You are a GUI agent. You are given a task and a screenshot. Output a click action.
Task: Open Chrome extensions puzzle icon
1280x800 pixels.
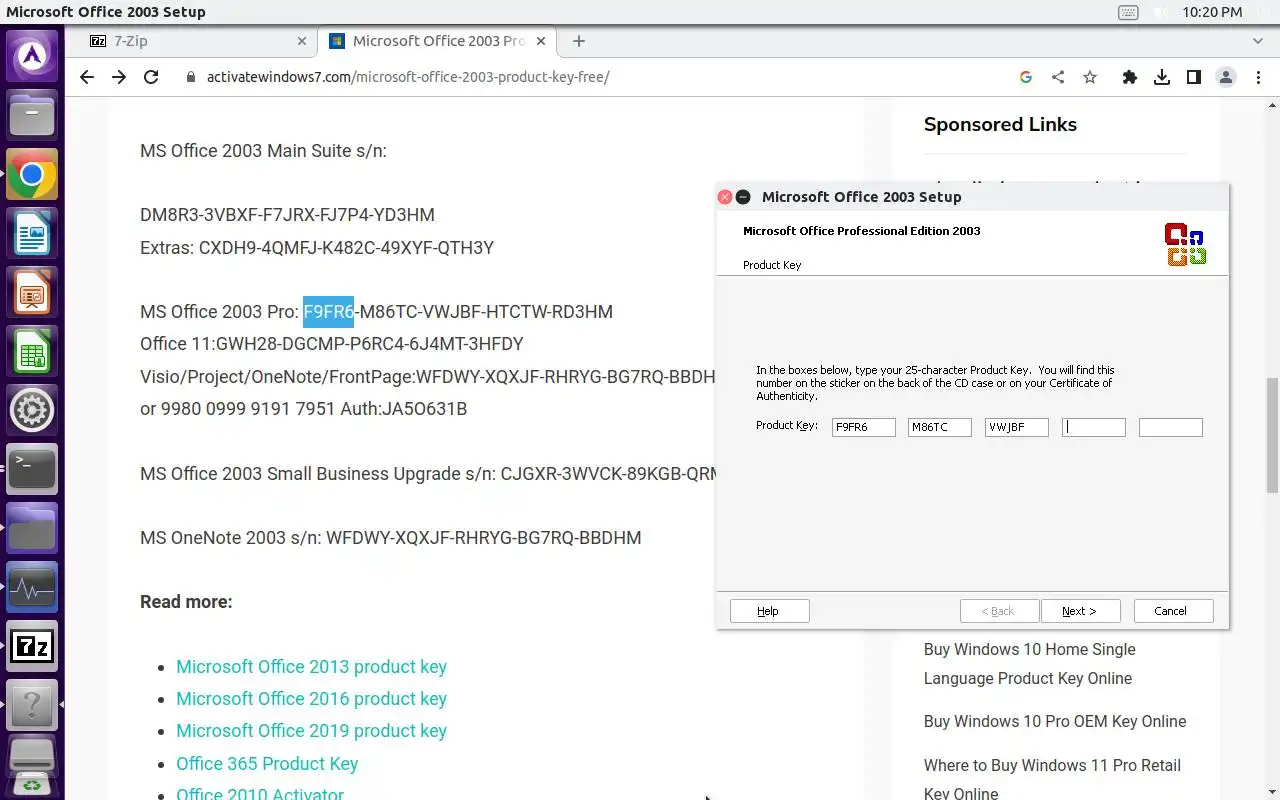(x=1130, y=77)
